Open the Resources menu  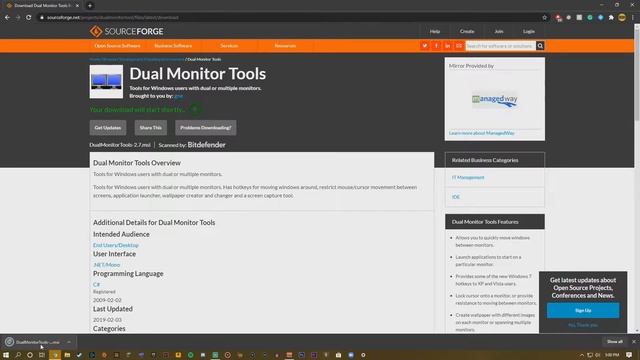[x=285, y=46]
